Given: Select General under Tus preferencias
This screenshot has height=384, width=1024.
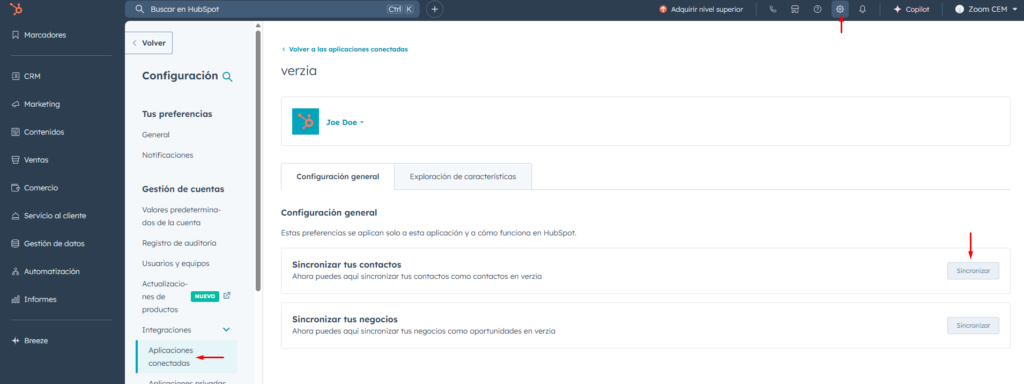Looking at the screenshot, I should click(x=156, y=135).
